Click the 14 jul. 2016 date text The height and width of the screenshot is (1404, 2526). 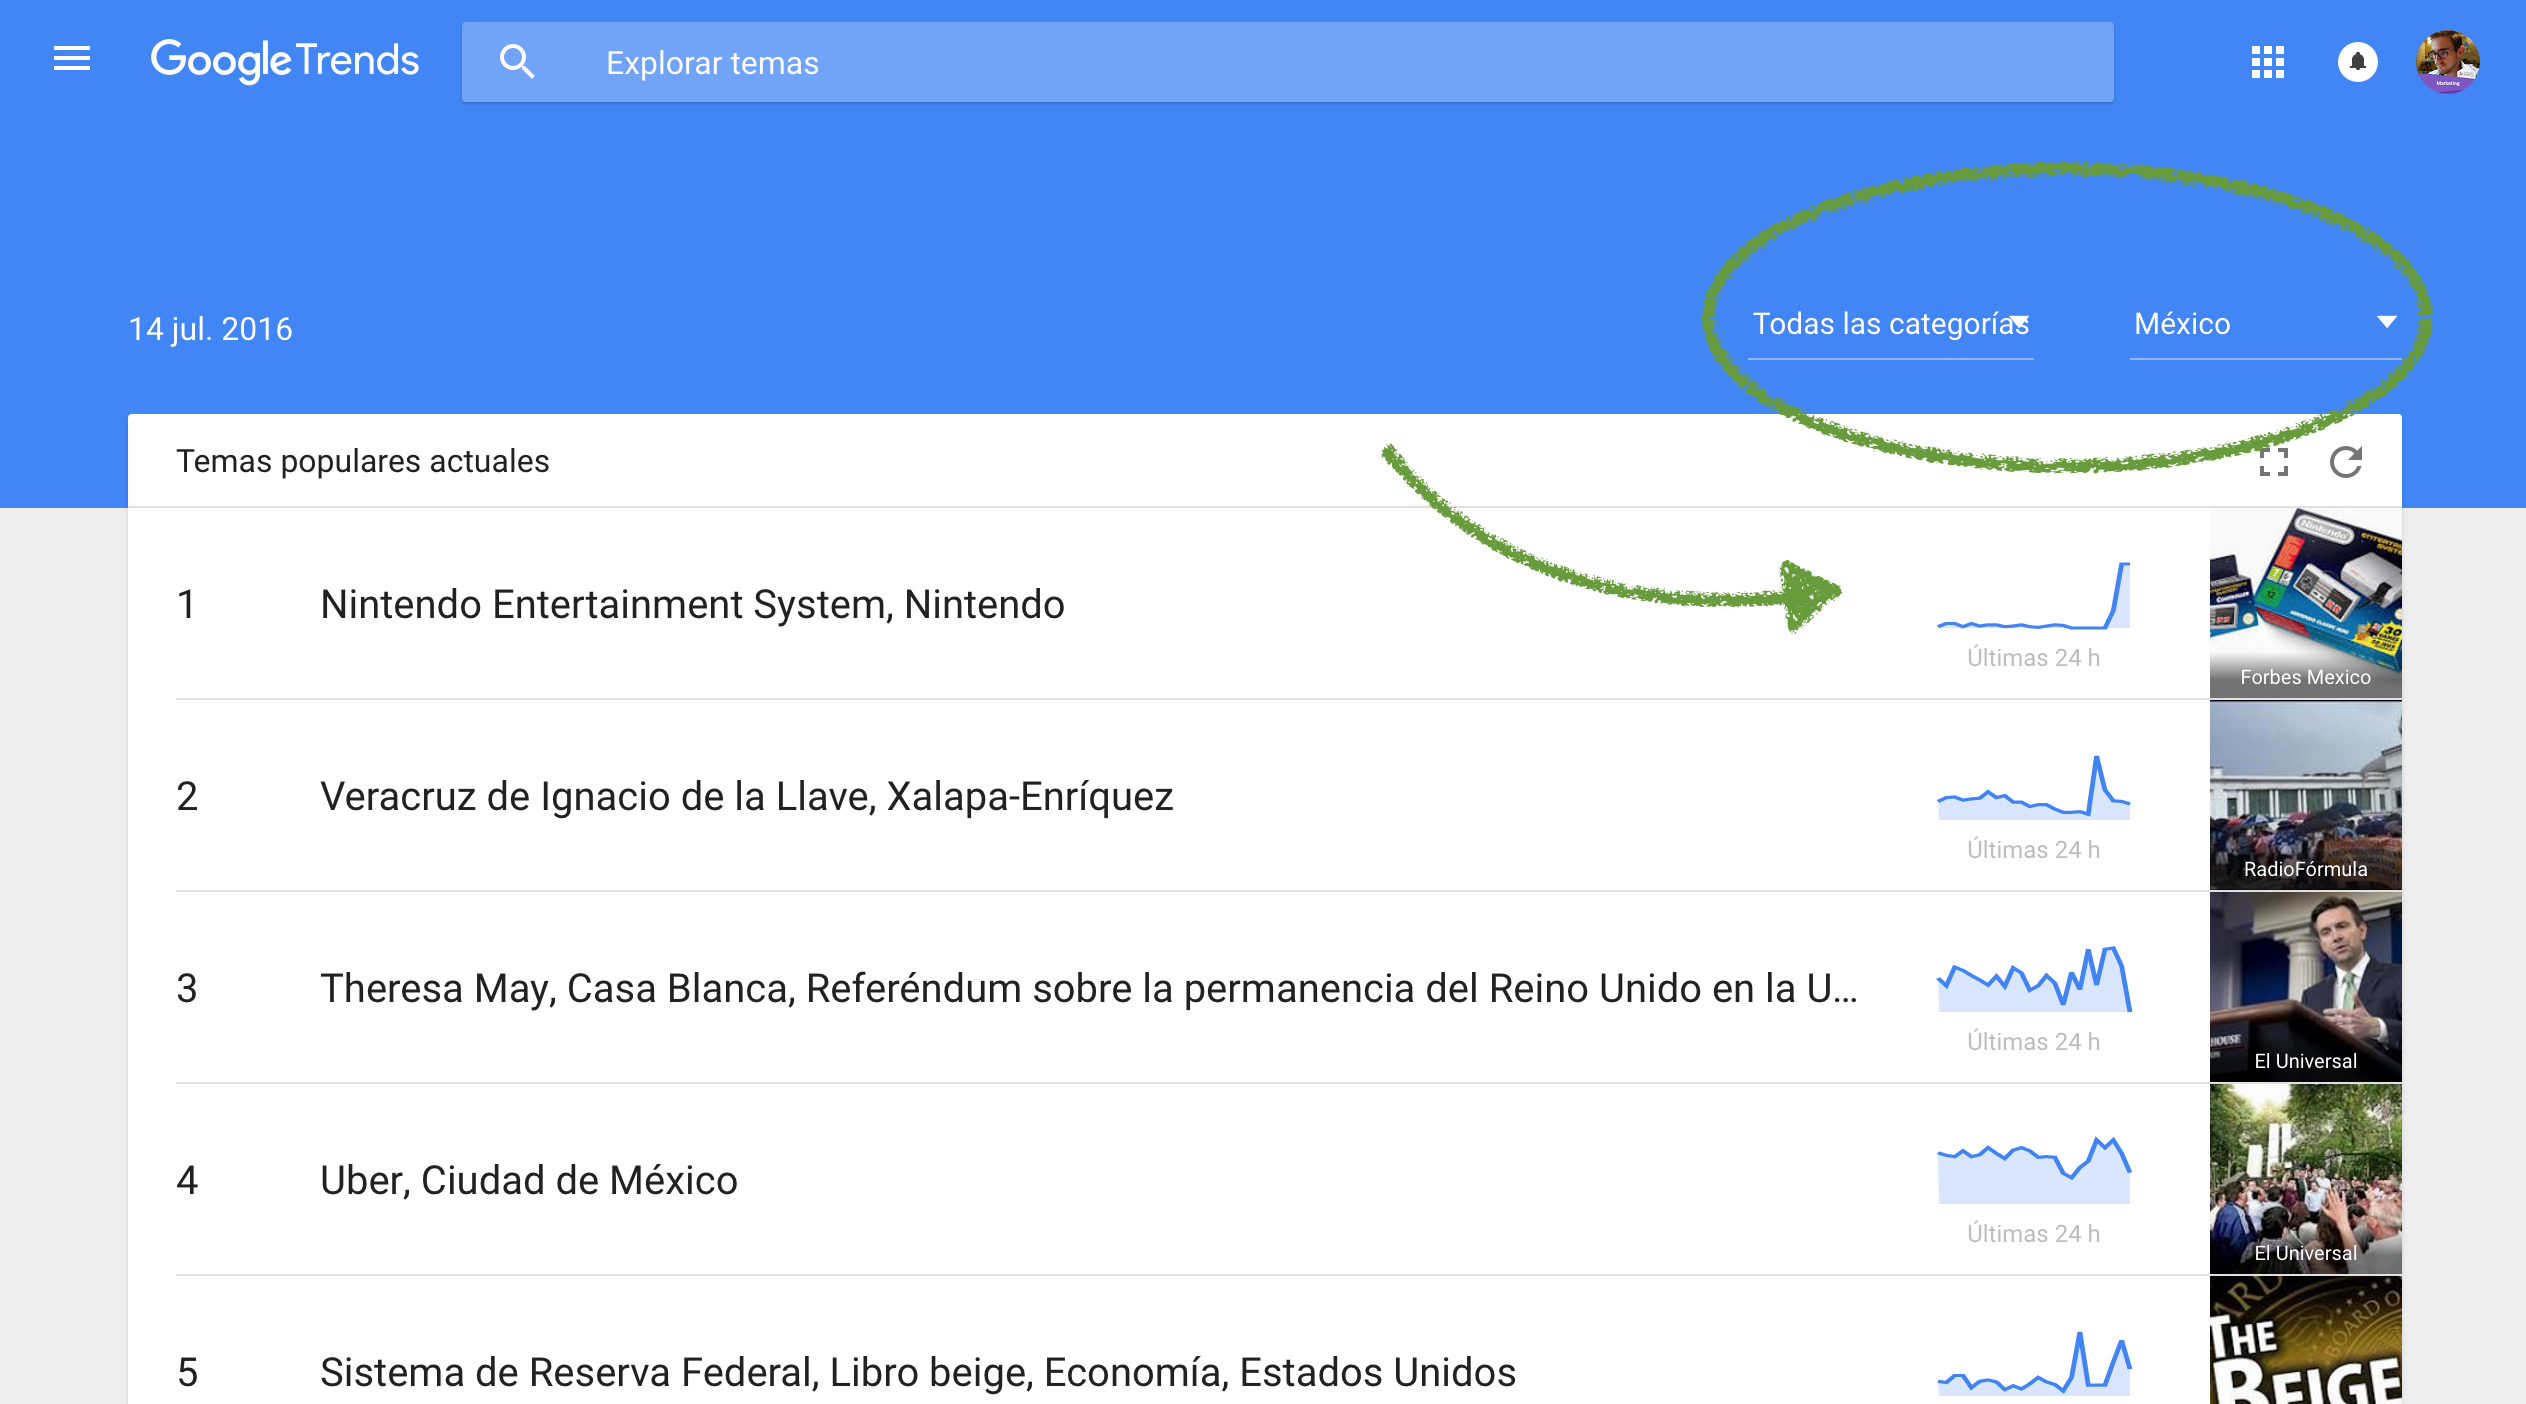(x=211, y=329)
